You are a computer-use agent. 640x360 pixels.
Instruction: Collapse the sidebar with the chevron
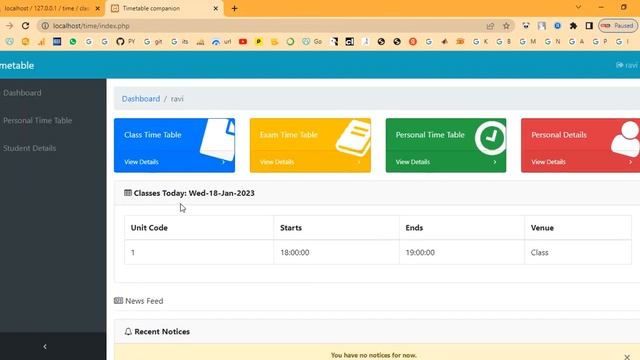pos(45,347)
